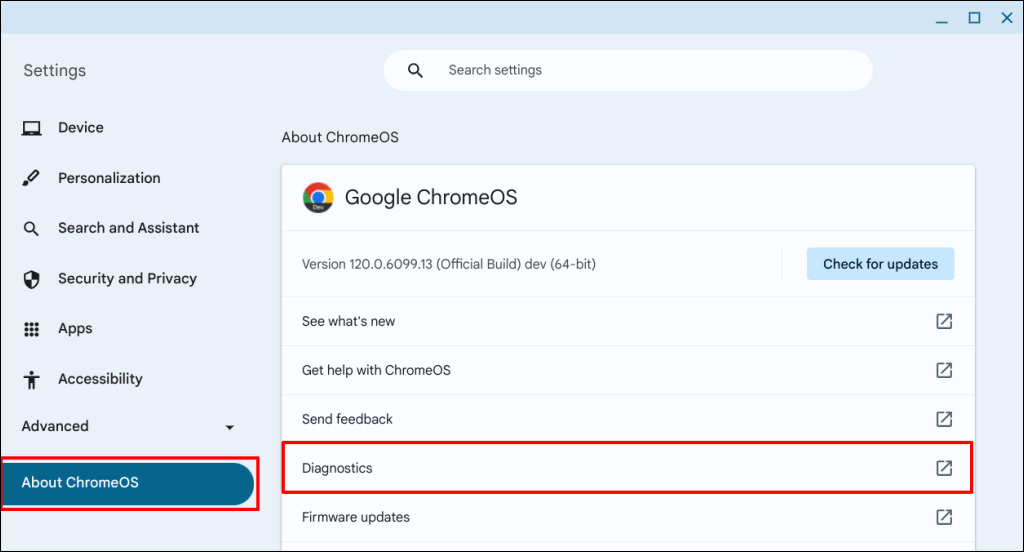Click the Personalization brush icon
This screenshot has width=1024, height=552.
coord(32,178)
